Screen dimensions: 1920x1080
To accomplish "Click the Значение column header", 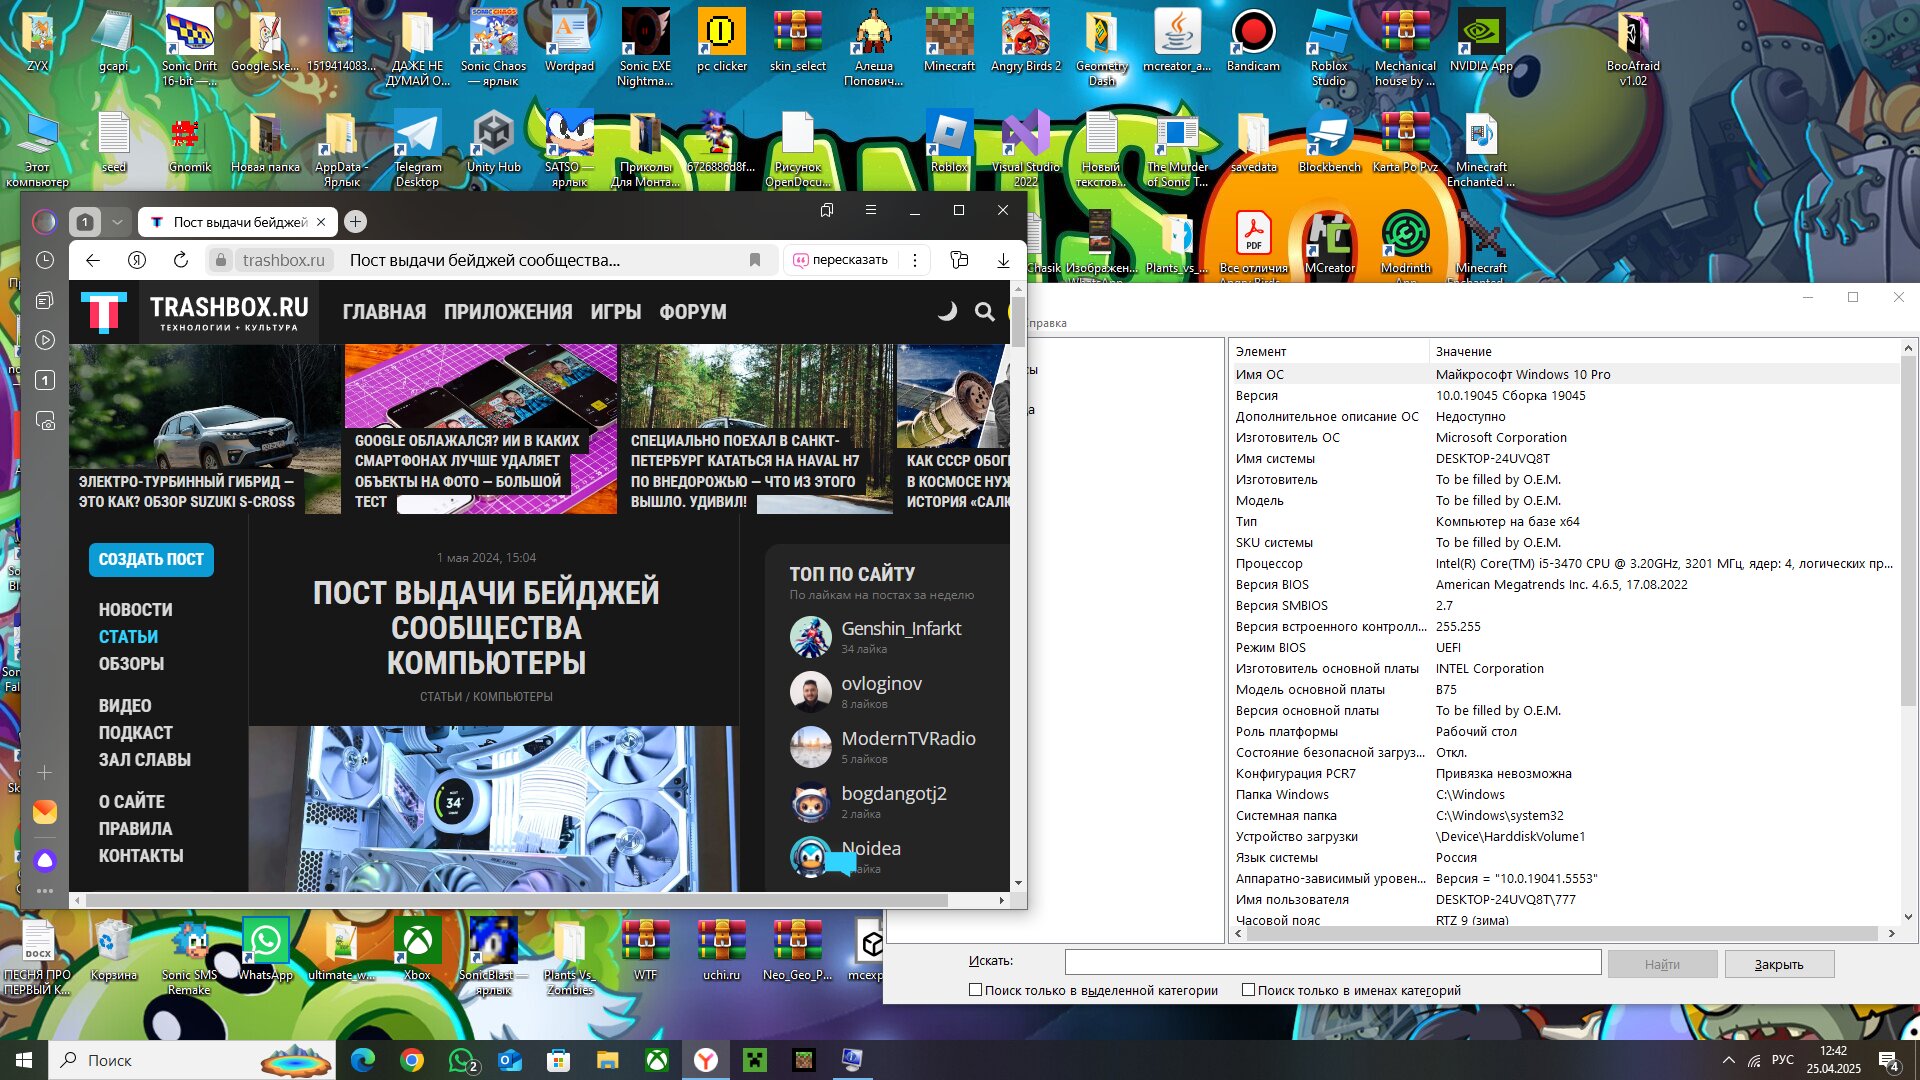I will 1664,351.
